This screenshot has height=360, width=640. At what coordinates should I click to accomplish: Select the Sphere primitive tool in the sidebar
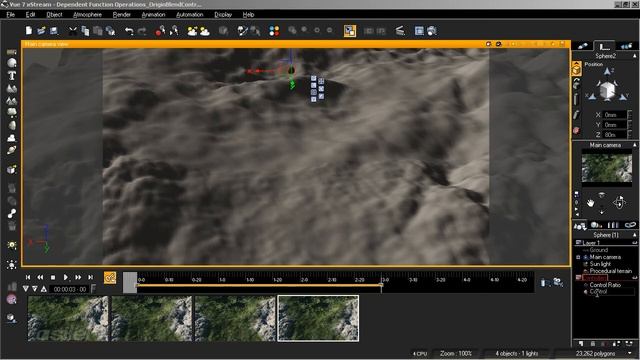click(x=12, y=63)
